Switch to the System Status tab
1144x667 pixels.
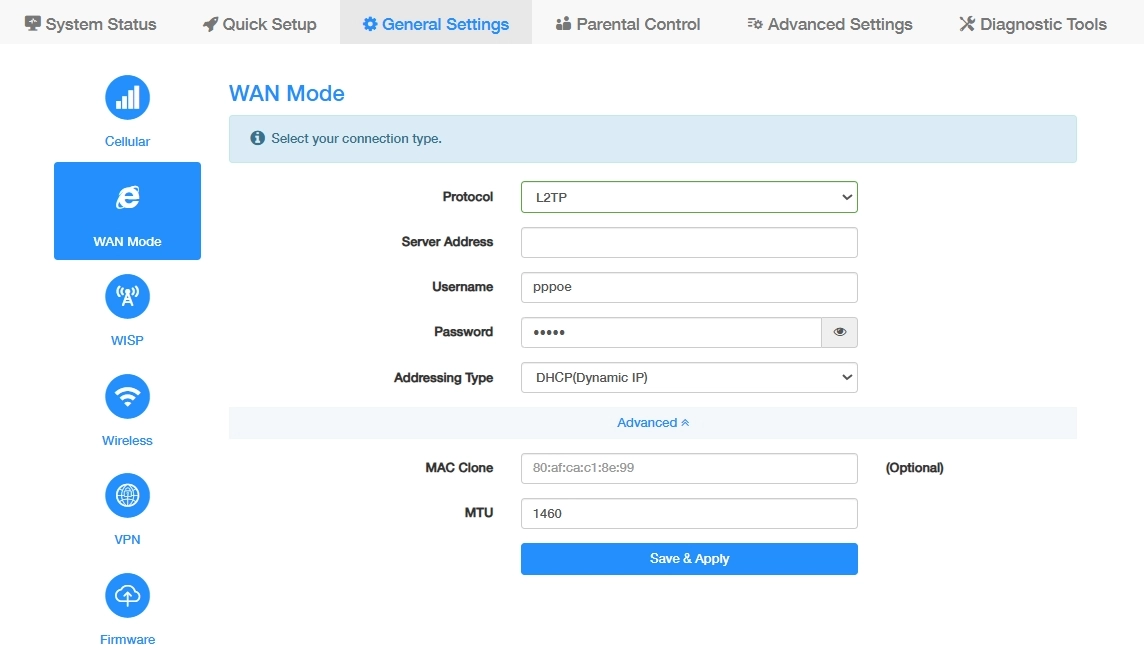[91, 24]
